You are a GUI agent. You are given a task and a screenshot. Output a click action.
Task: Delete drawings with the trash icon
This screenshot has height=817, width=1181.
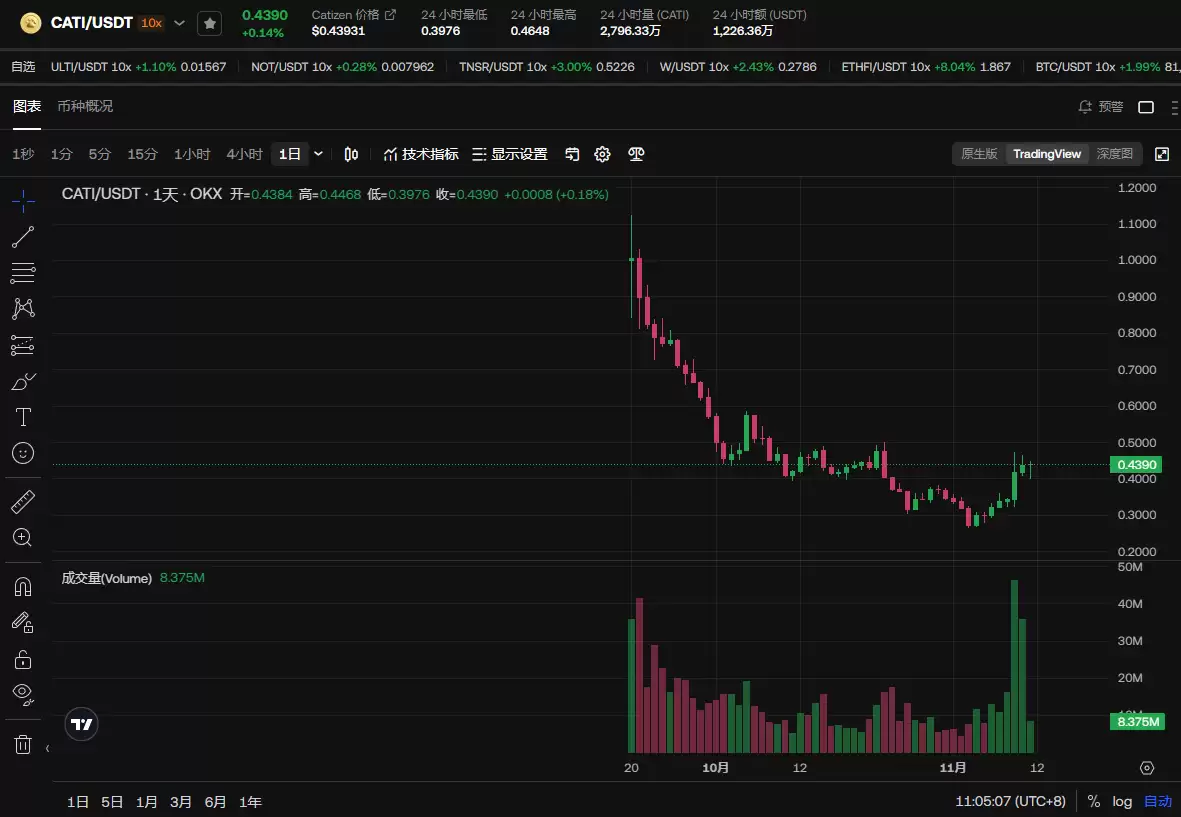pyautogui.click(x=23, y=744)
